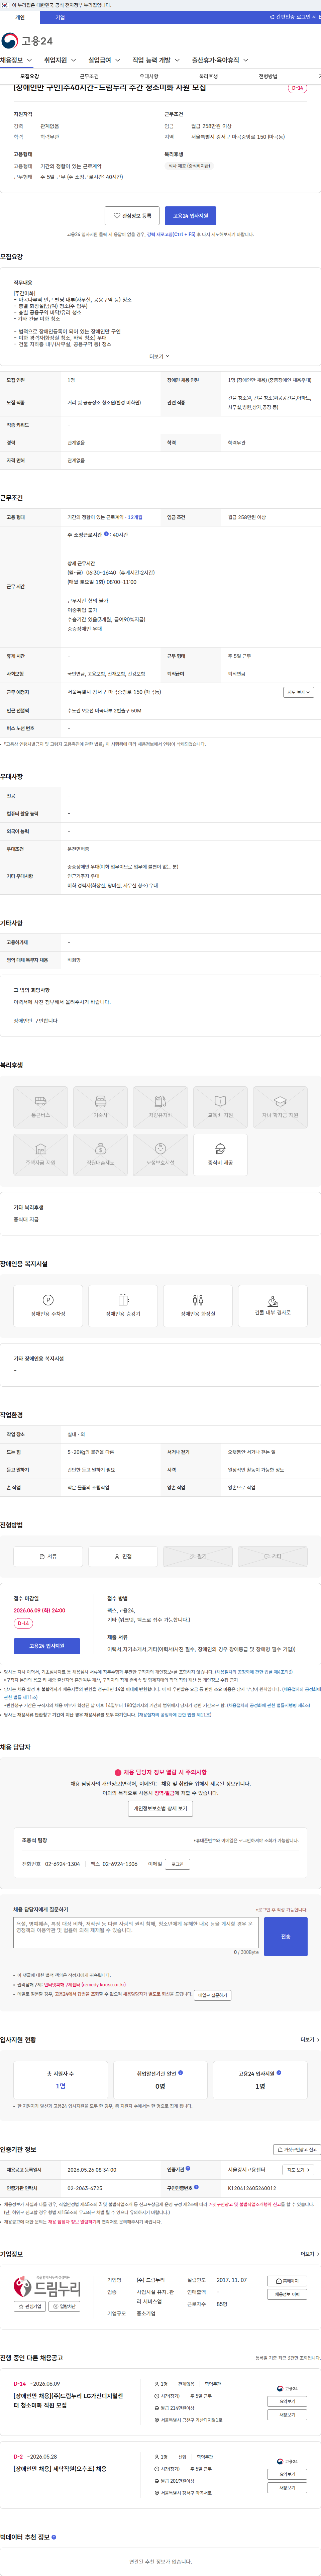Jump to the 우대사항 section tab
Image resolution: width=321 pixels, height=2576 pixels.
149,76
